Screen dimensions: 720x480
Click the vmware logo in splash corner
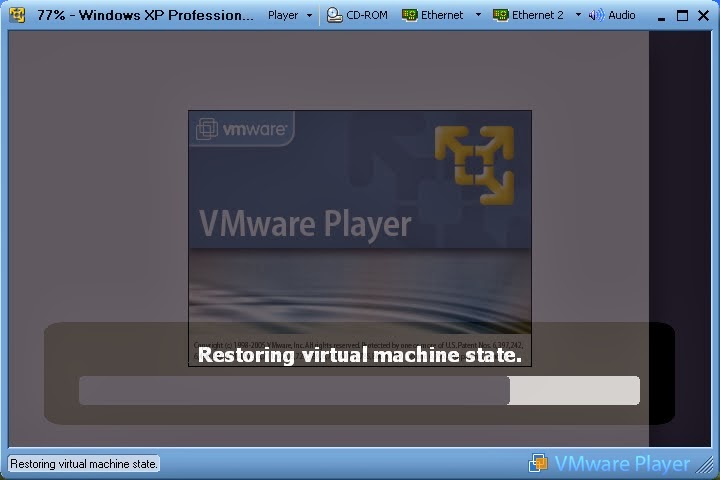[x=242, y=129]
